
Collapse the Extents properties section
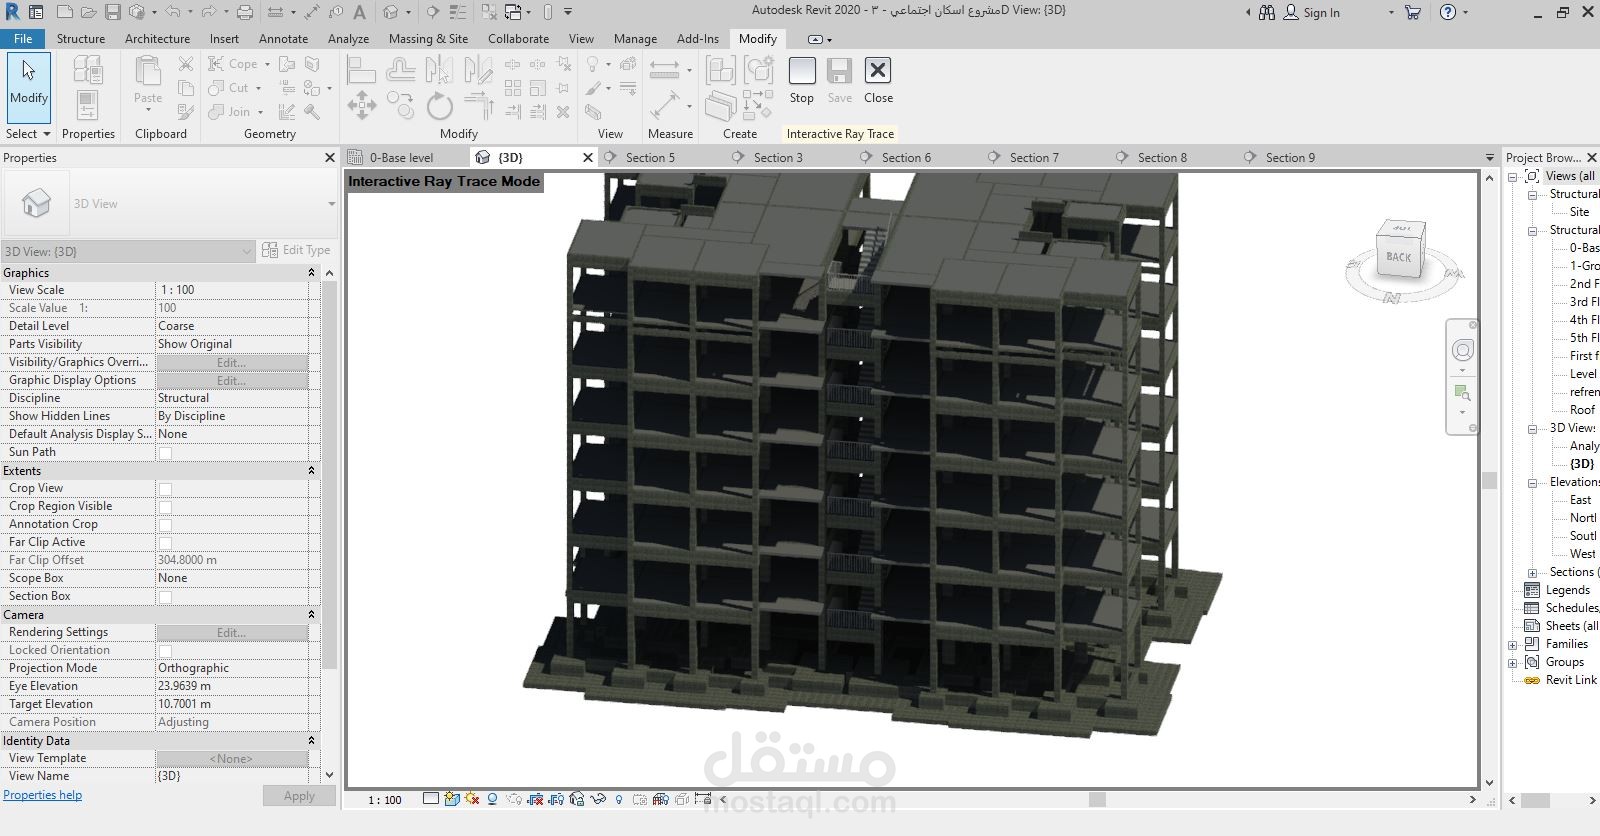(x=311, y=471)
